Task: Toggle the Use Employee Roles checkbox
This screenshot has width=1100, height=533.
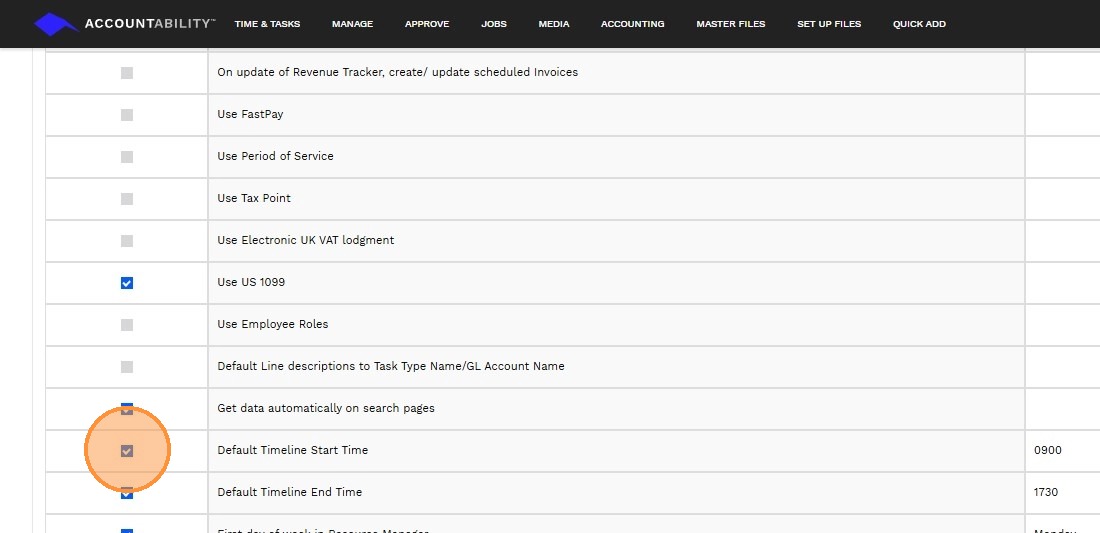Action: tap(127, 325)
